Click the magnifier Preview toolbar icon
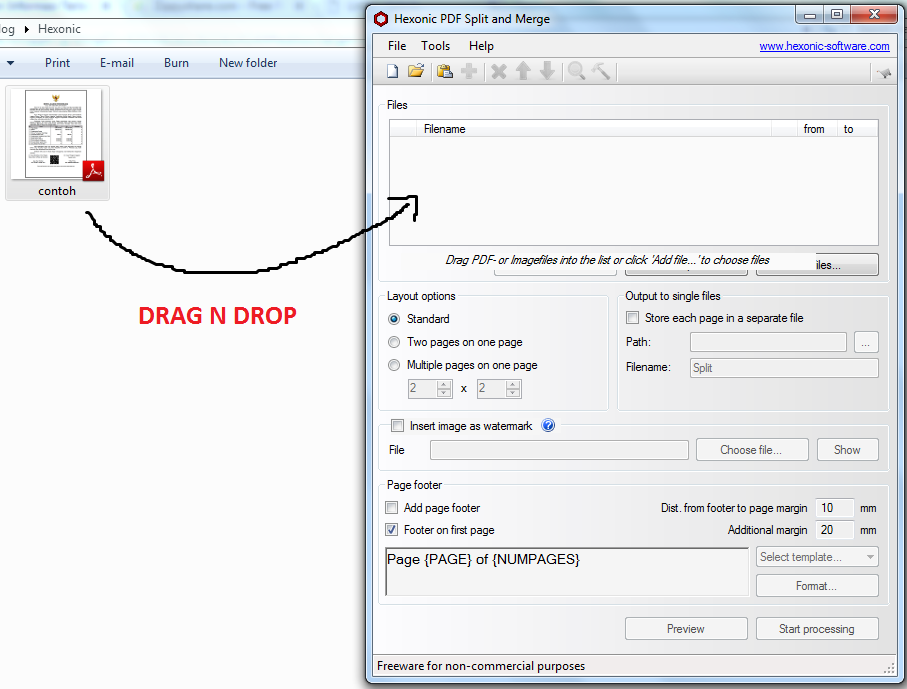The height and width of the screenshot is (689, 907). [576, 71]
